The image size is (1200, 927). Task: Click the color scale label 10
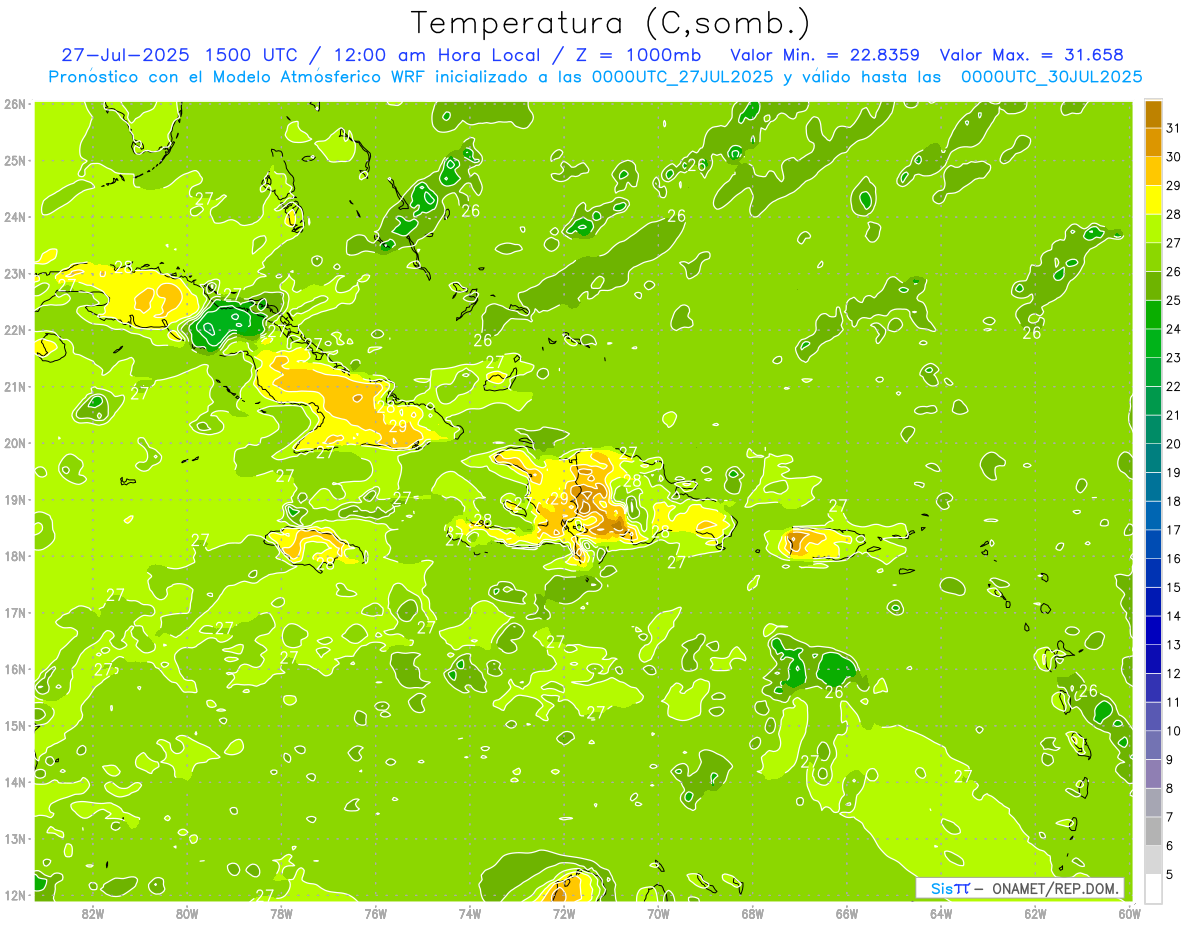tap(1174, 731)
